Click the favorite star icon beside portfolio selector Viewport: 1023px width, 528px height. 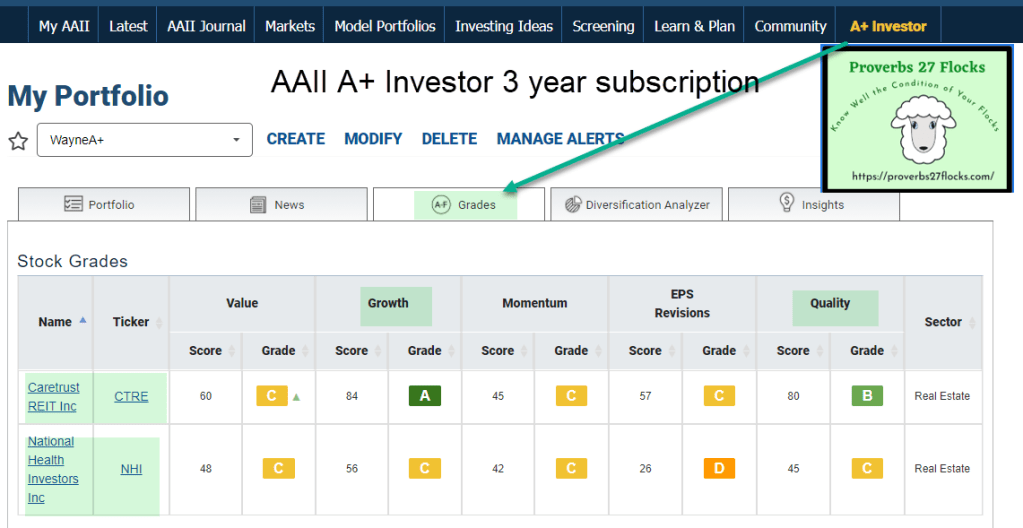[18, 141]
